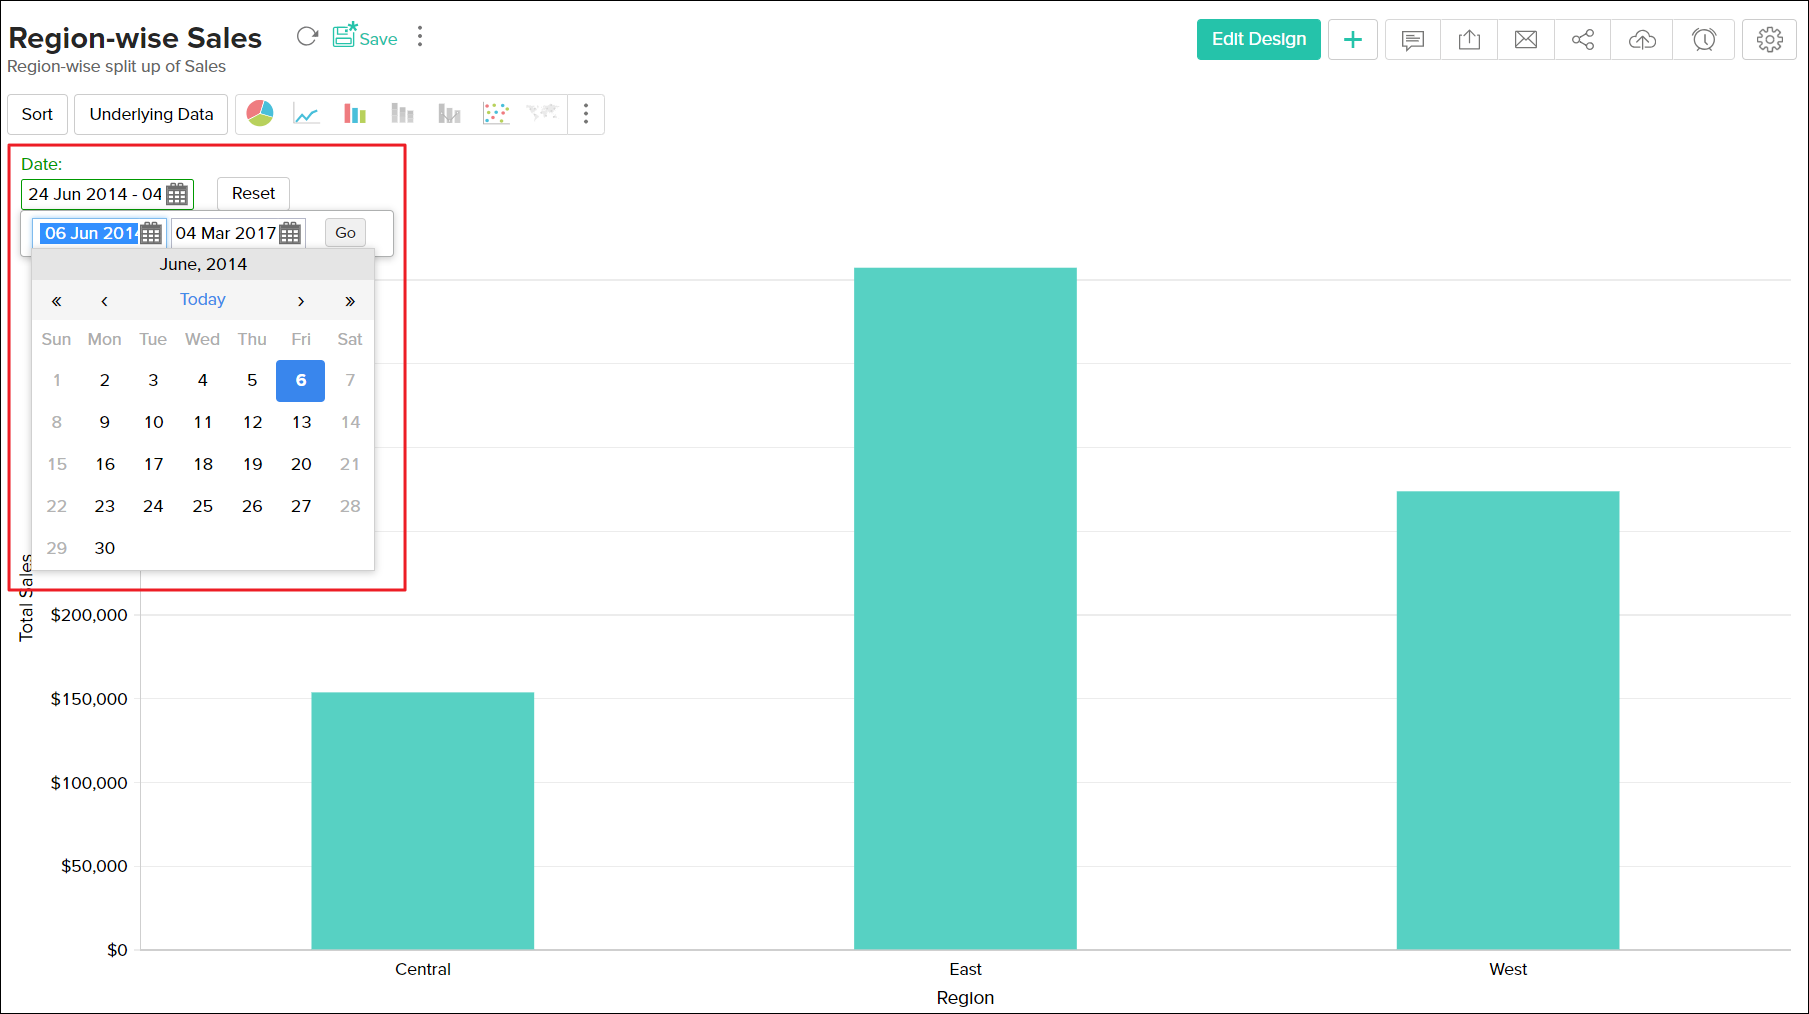The height and width of the screenshot is (1014, 1809).
Task: Open the more options menu beside Save
Action: coord(420,36)
